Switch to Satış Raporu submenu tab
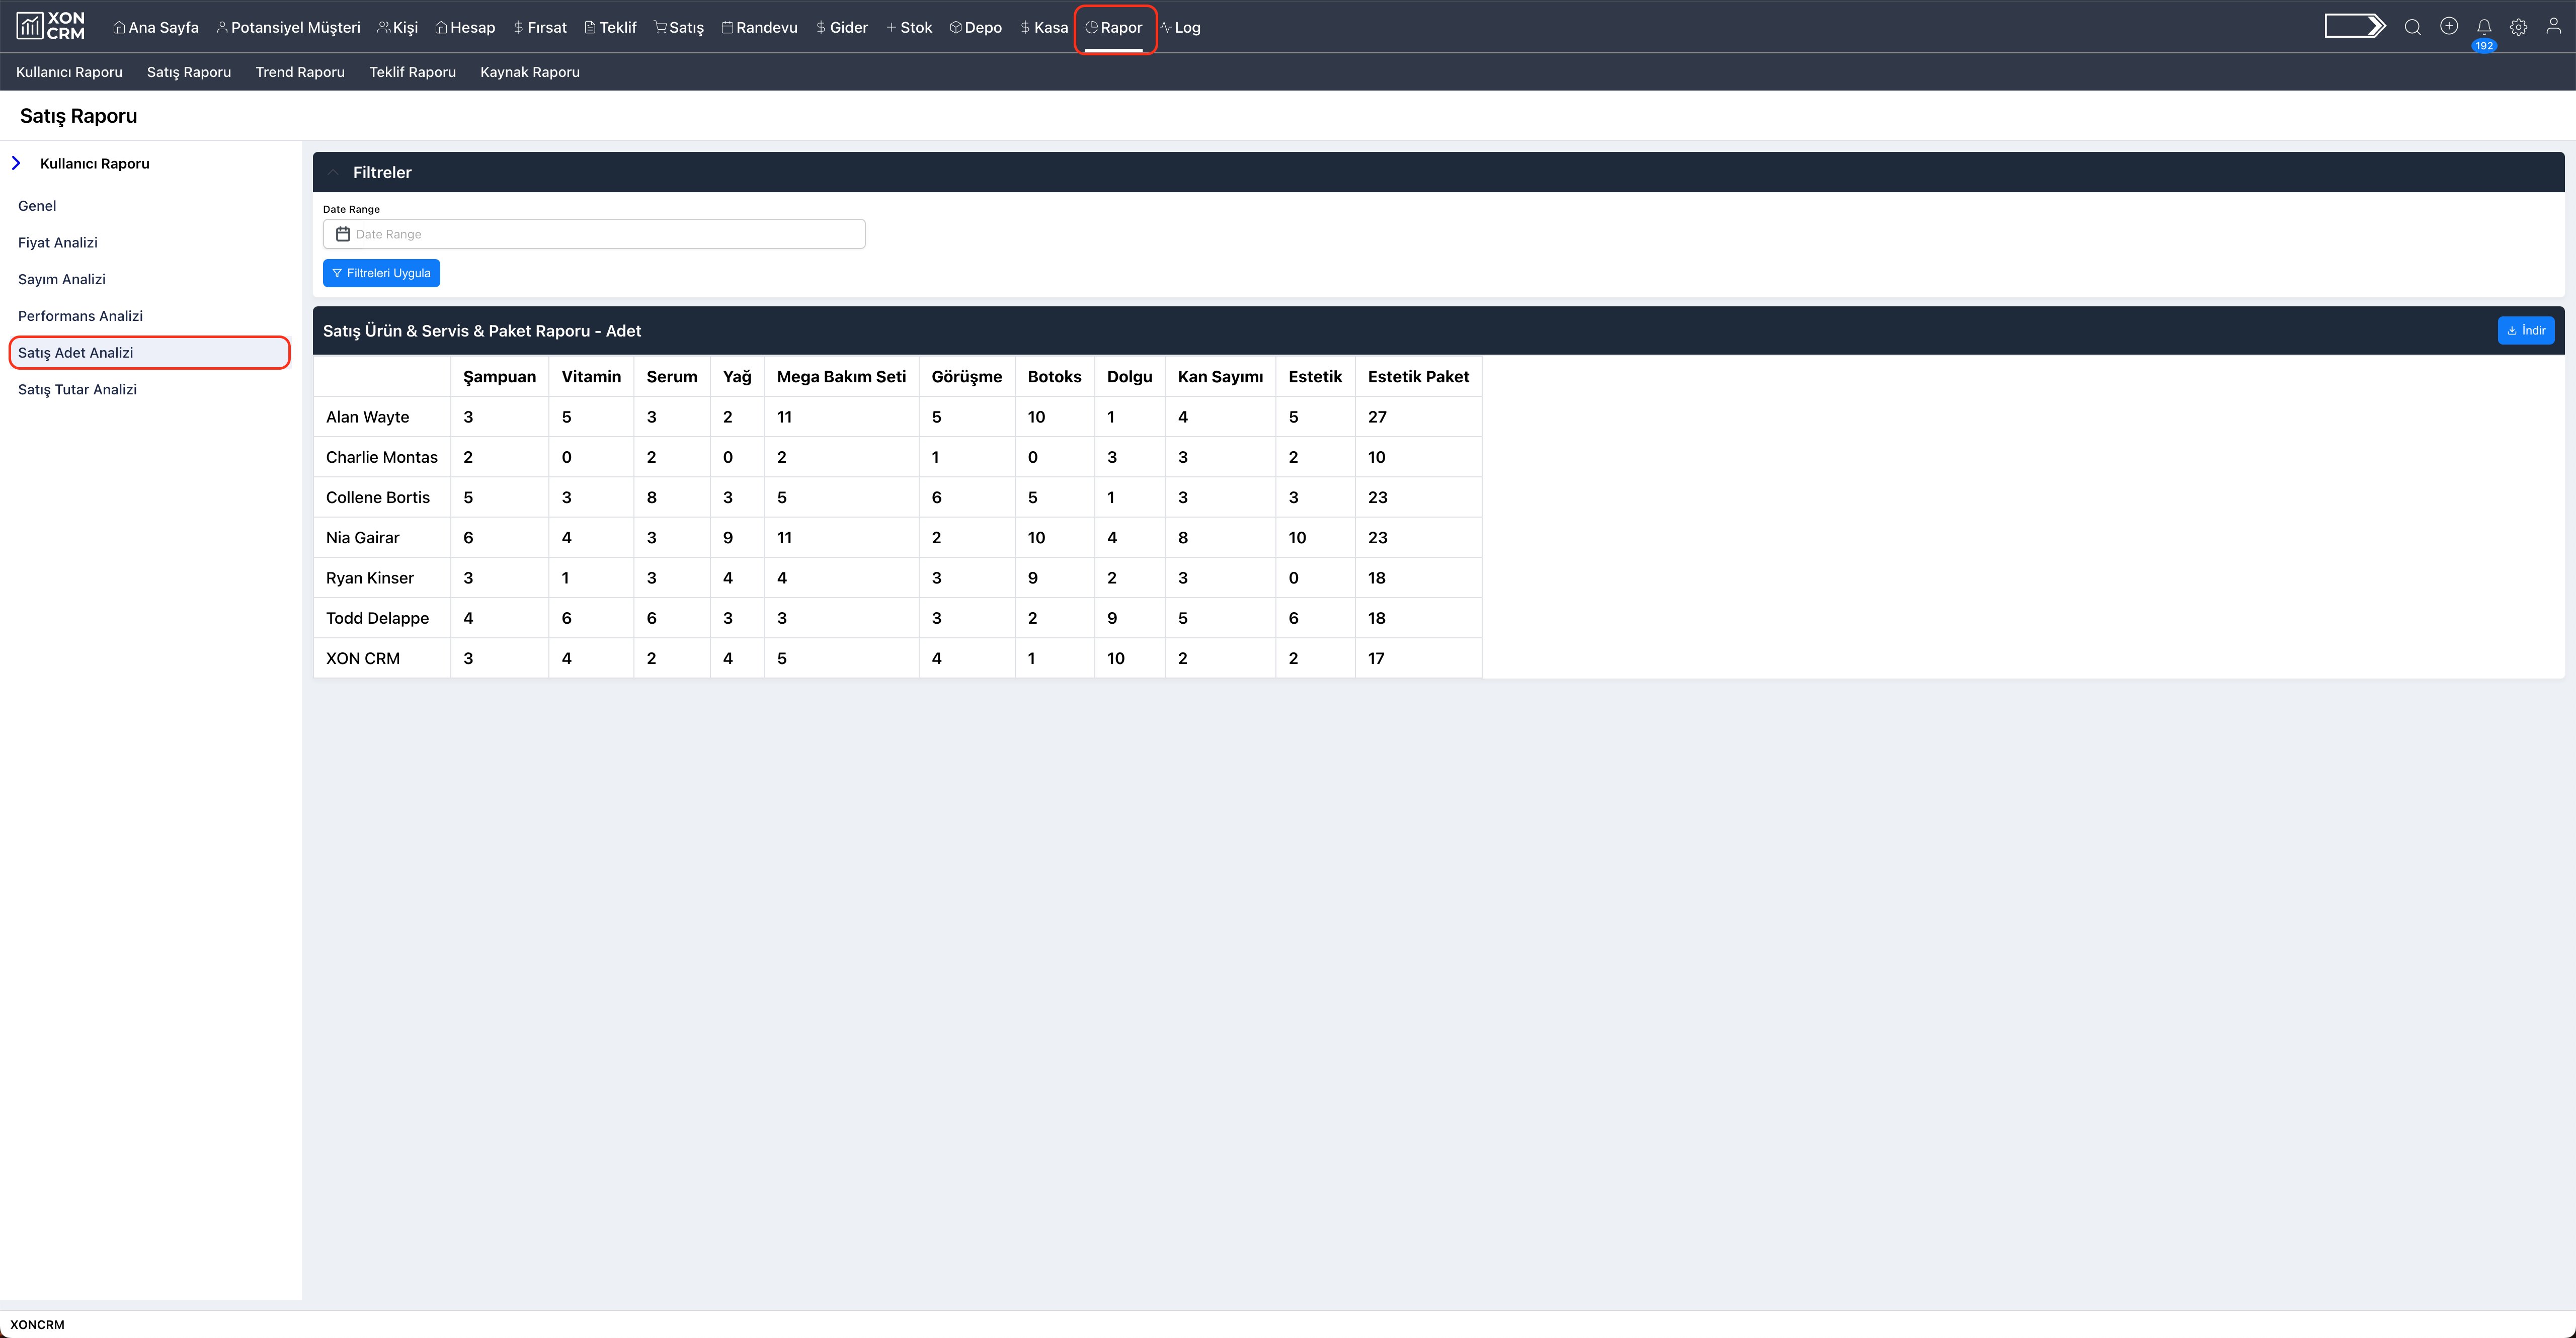The height and width of the screenshot is (1338, 2576). pos(189,72)
